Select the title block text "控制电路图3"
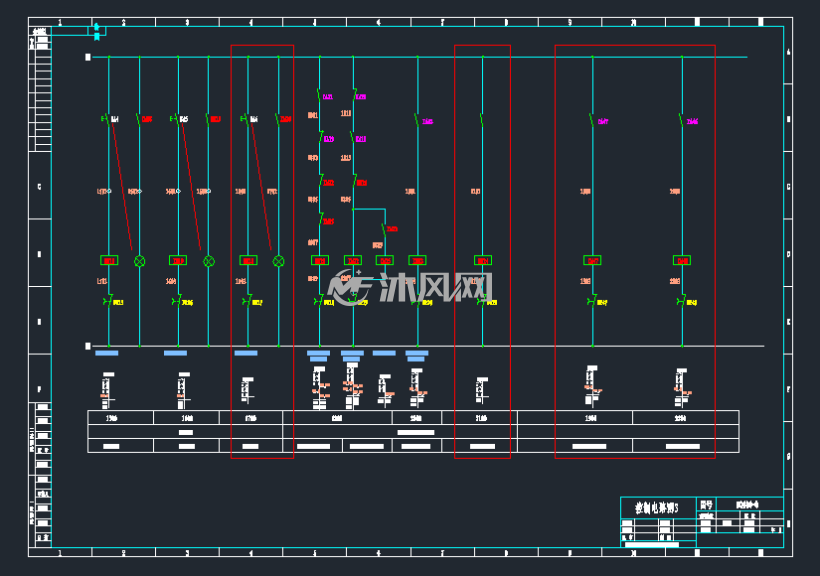 point(656,507)
